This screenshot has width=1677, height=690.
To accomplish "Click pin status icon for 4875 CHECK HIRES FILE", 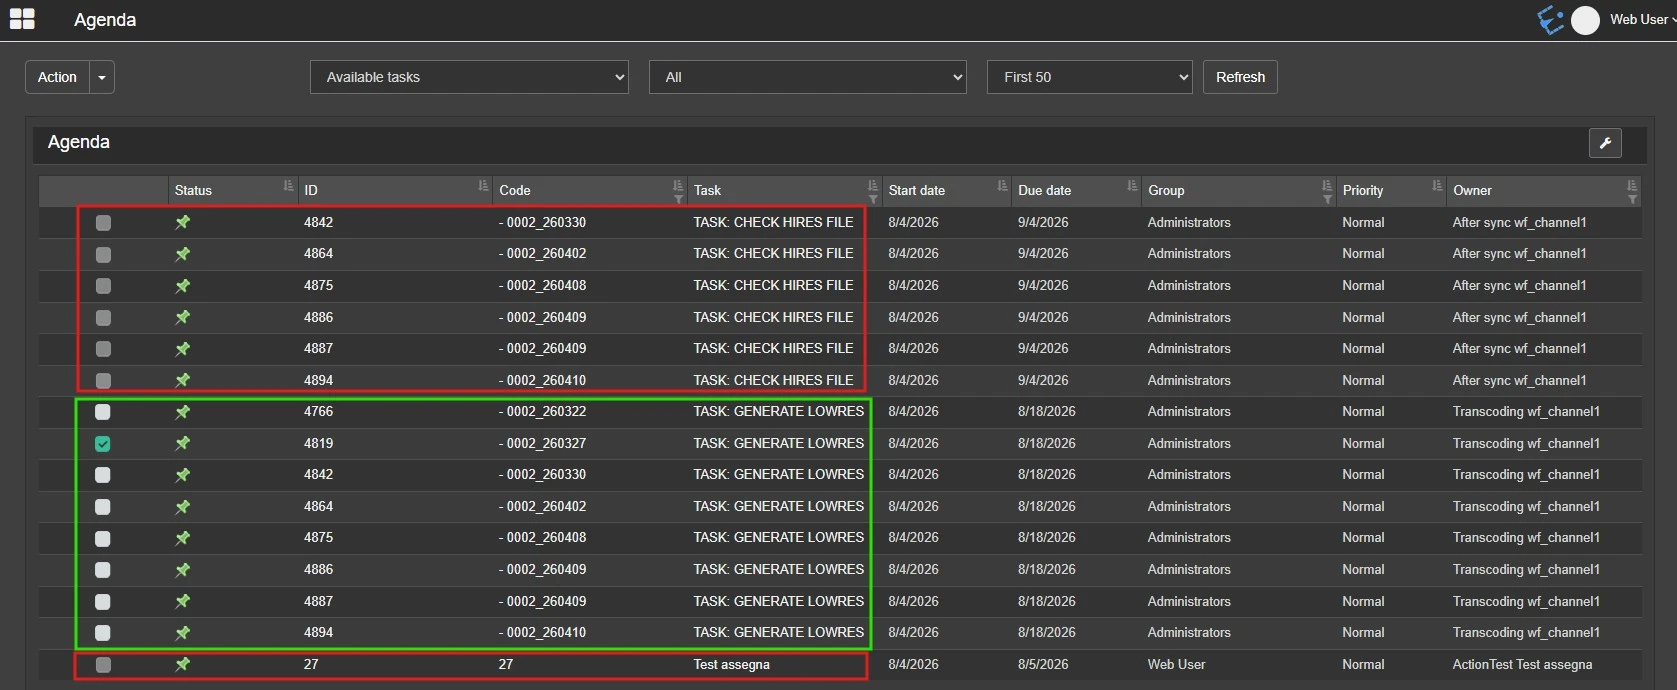I will pos(183,286).
